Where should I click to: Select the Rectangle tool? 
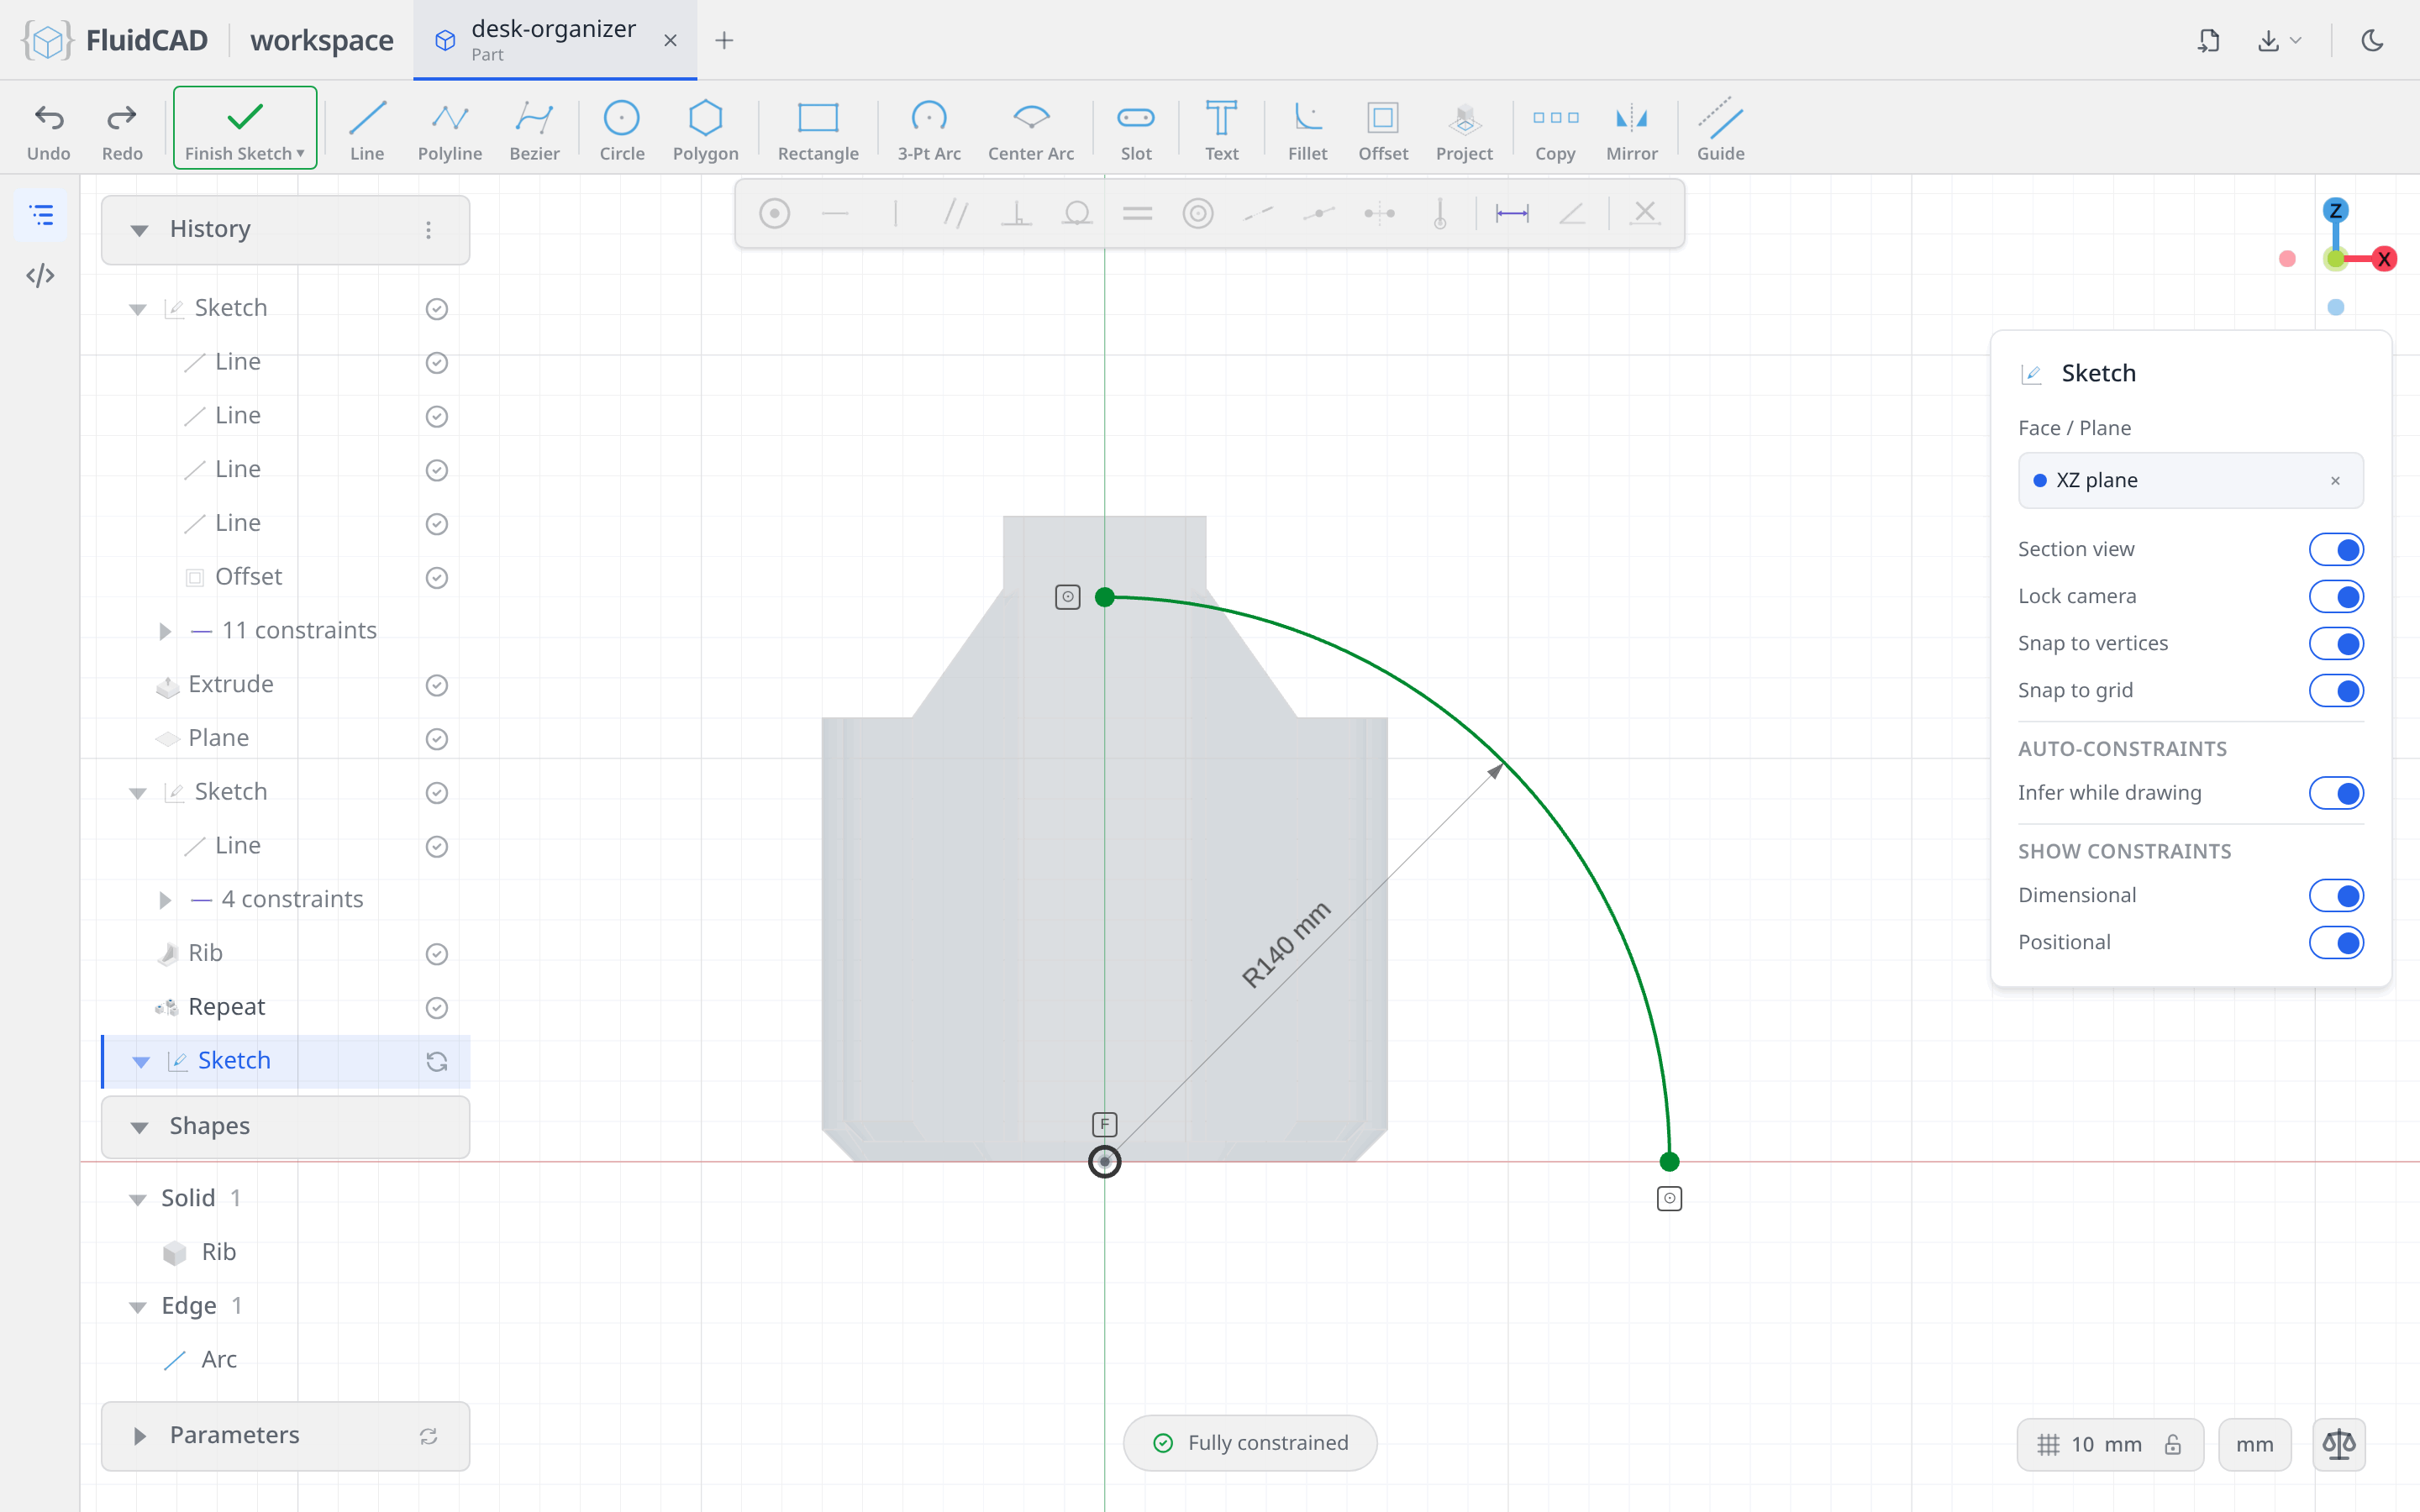pos(818,129)
